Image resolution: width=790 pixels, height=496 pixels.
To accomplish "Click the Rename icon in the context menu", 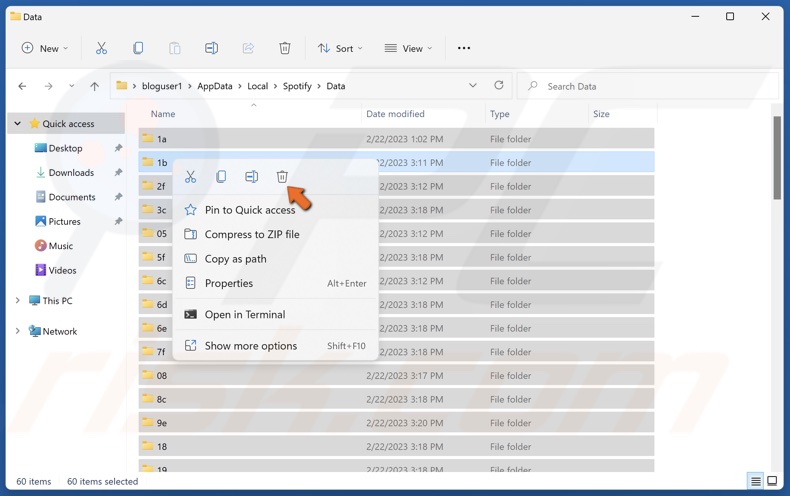I will (251, 177).
